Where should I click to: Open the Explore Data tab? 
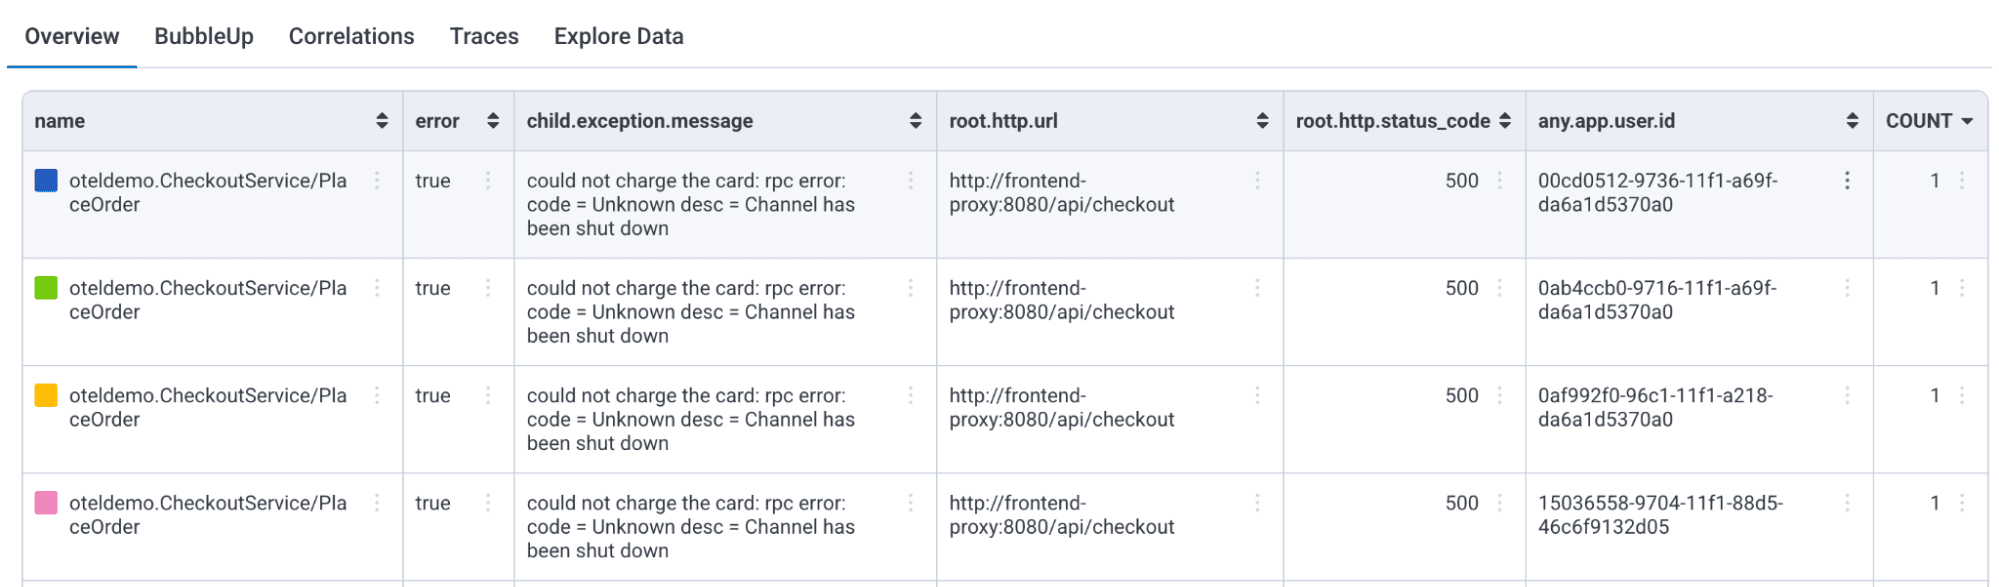click(619, 36)
